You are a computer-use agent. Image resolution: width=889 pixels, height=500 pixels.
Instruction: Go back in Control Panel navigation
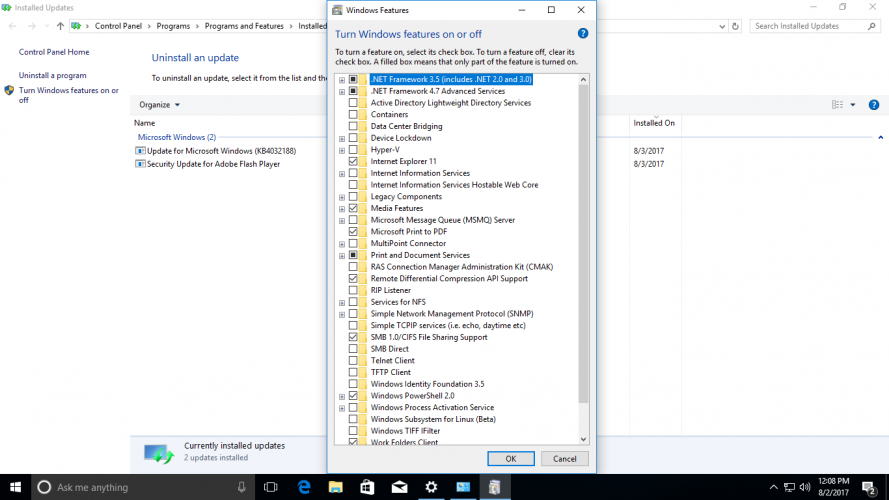pos(12,26)
